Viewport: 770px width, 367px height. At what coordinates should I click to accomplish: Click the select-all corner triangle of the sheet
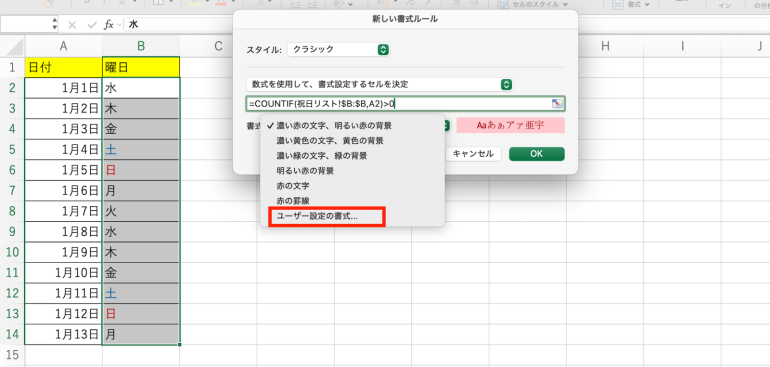pyautogui.click(x=15, y=47)
